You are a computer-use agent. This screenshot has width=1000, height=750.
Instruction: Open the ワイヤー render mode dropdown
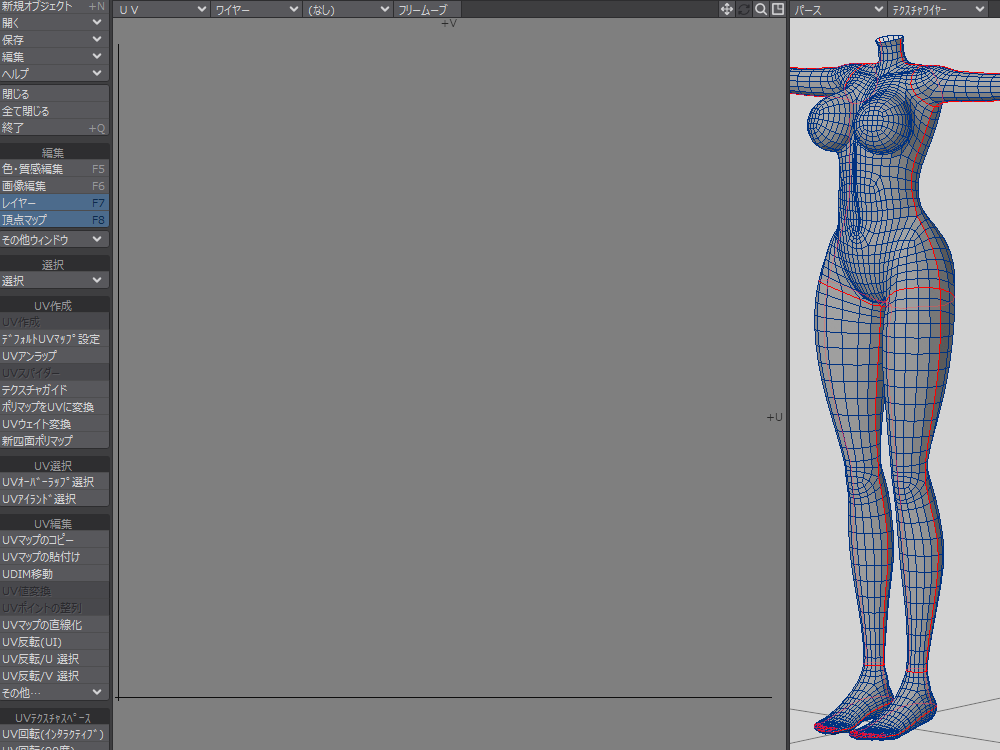(x=256, y=9)
